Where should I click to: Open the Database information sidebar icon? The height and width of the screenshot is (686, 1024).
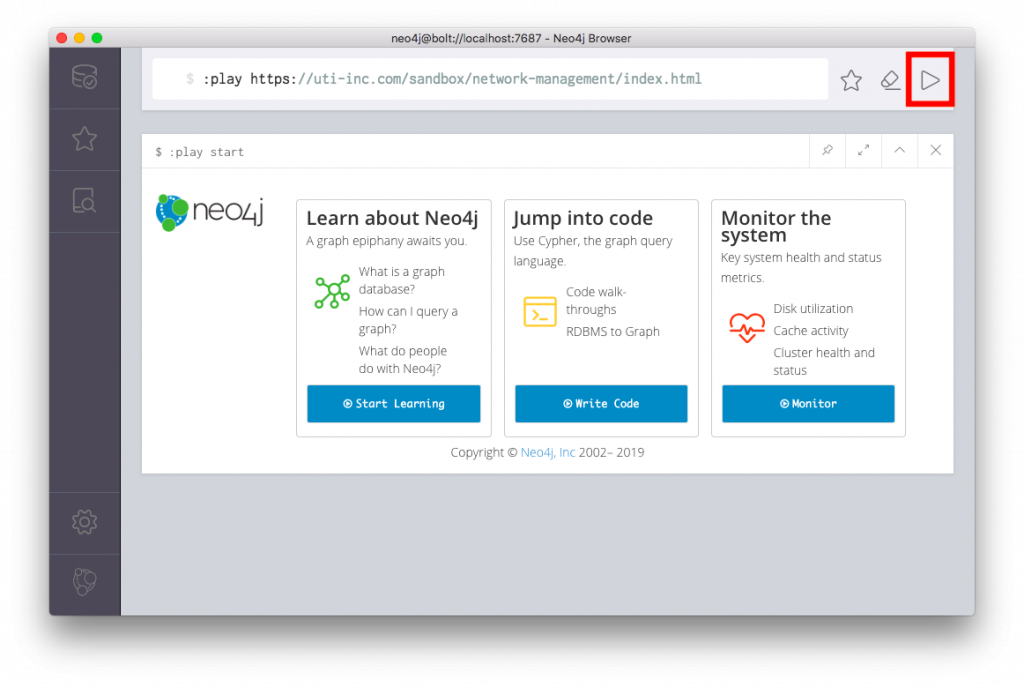(84, 78)
